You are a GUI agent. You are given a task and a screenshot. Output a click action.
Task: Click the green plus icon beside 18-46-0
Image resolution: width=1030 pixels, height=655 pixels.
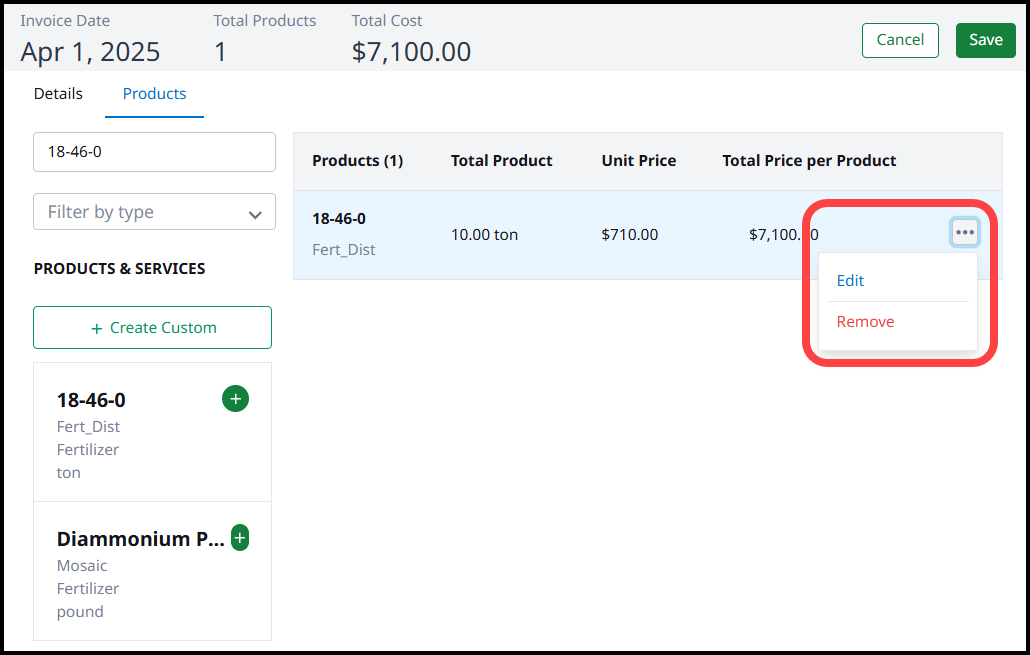click(235, 399)
